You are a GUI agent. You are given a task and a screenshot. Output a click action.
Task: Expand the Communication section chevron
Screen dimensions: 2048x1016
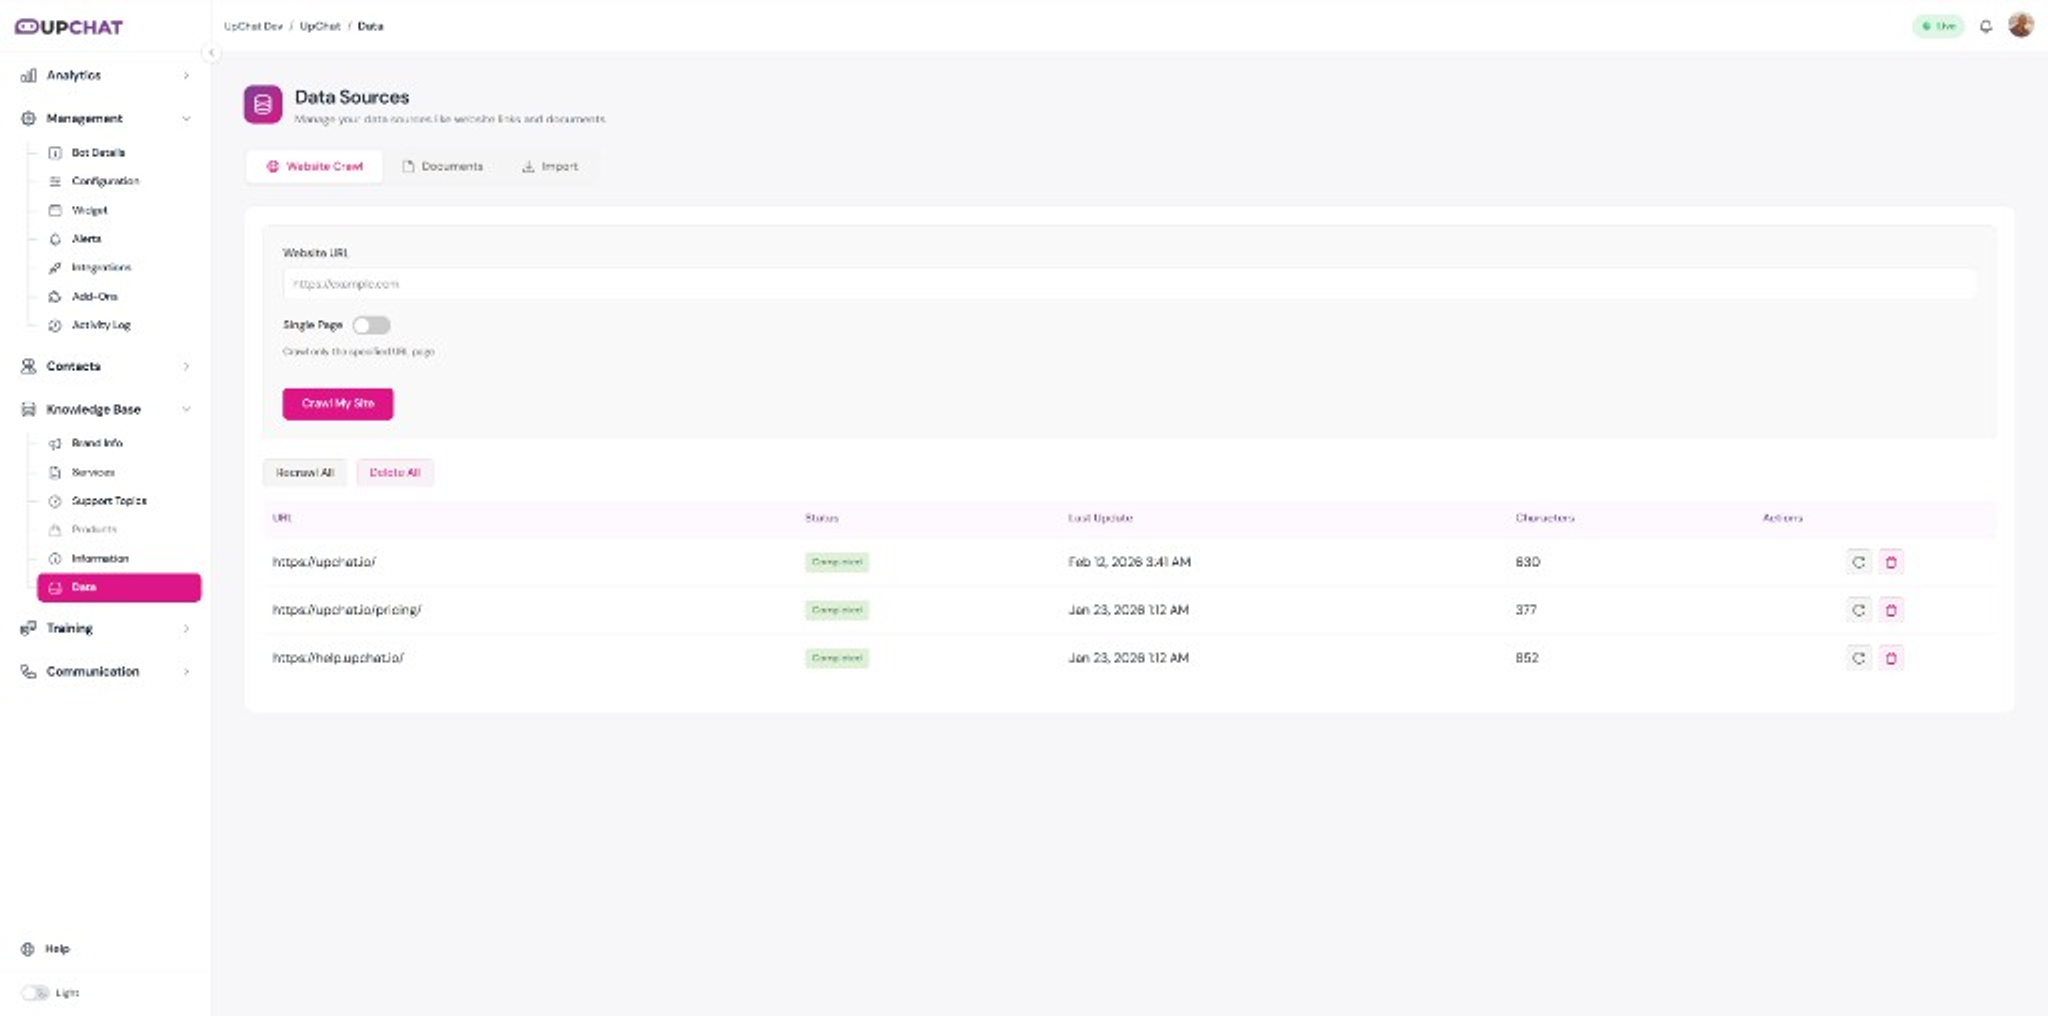(x=186, y=671)
